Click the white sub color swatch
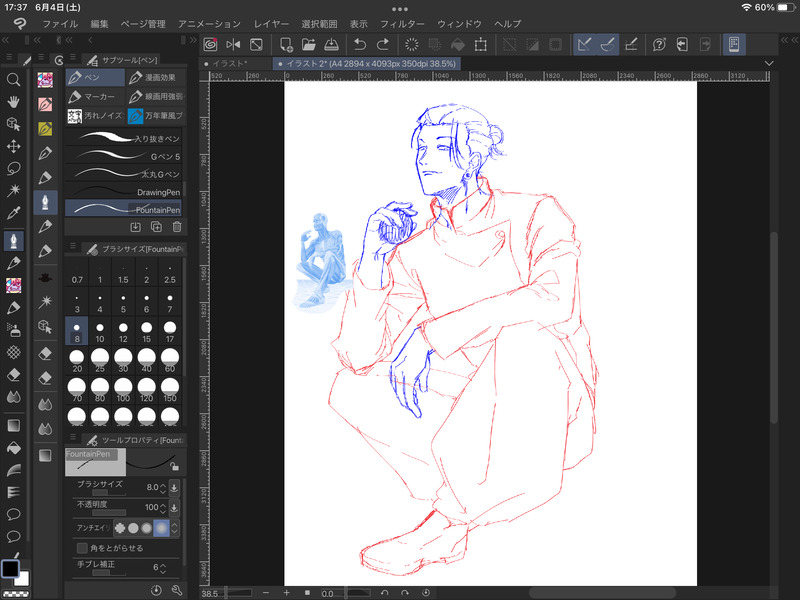This screenshot has height=600, width=800. [22, 579]
